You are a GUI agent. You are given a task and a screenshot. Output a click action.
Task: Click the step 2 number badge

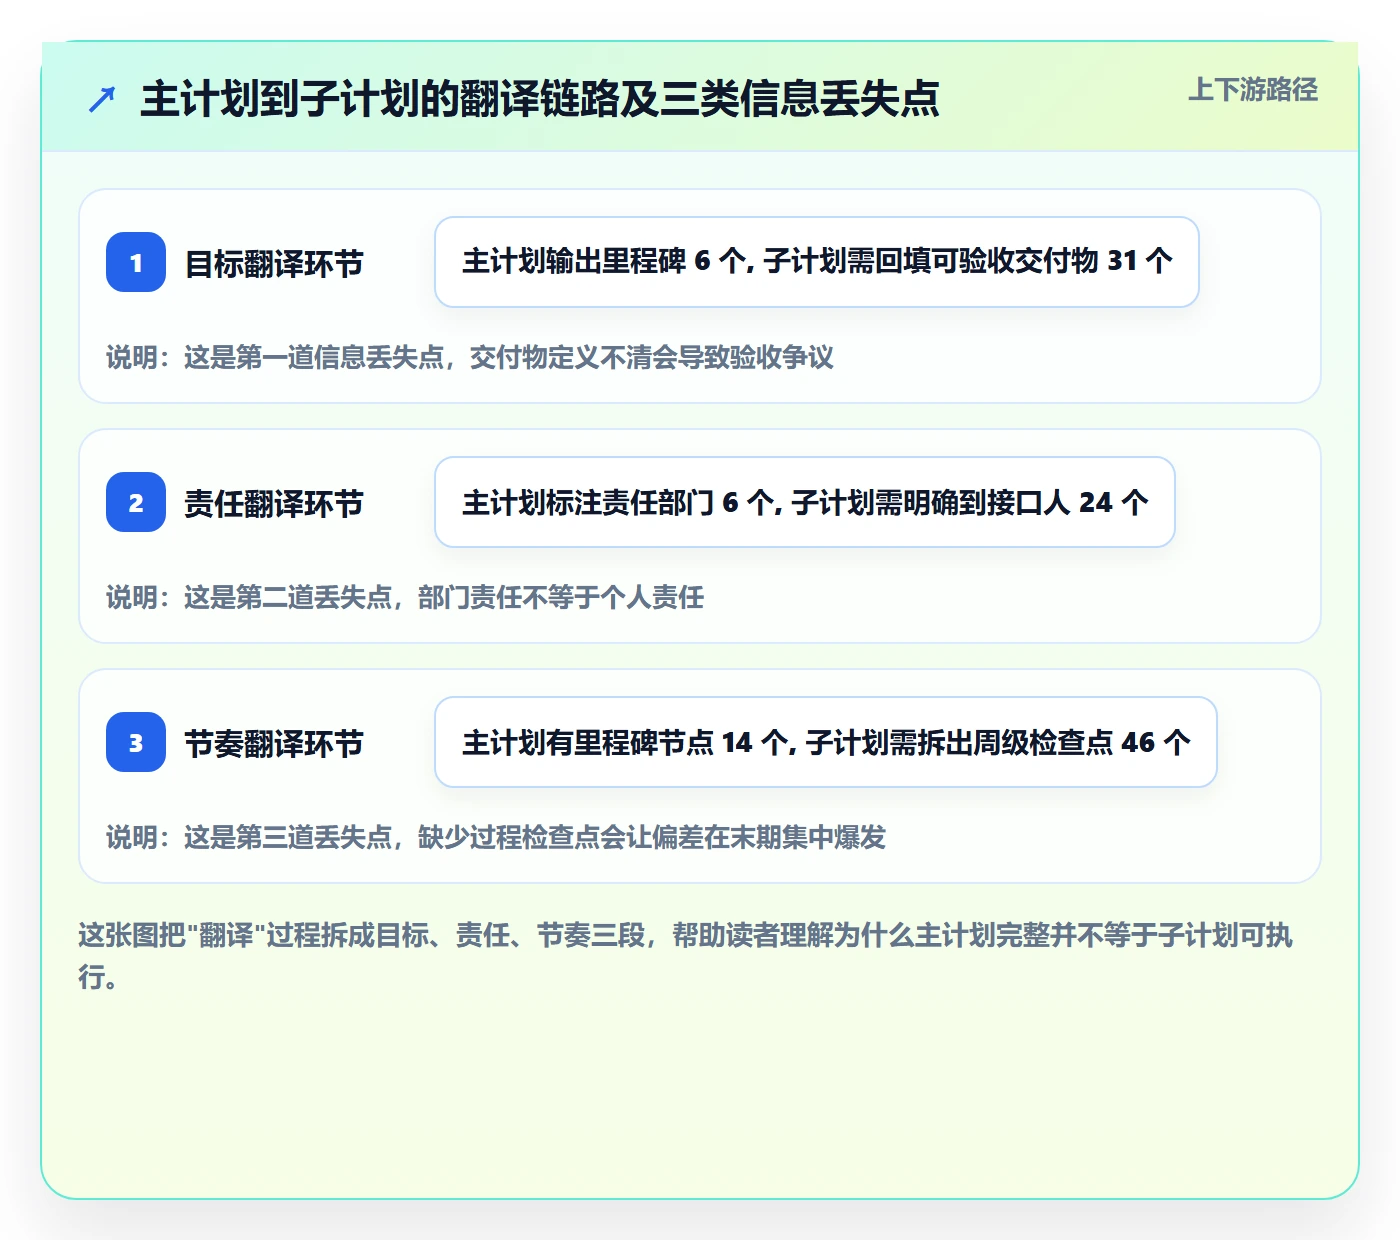(x=136, y=502)
